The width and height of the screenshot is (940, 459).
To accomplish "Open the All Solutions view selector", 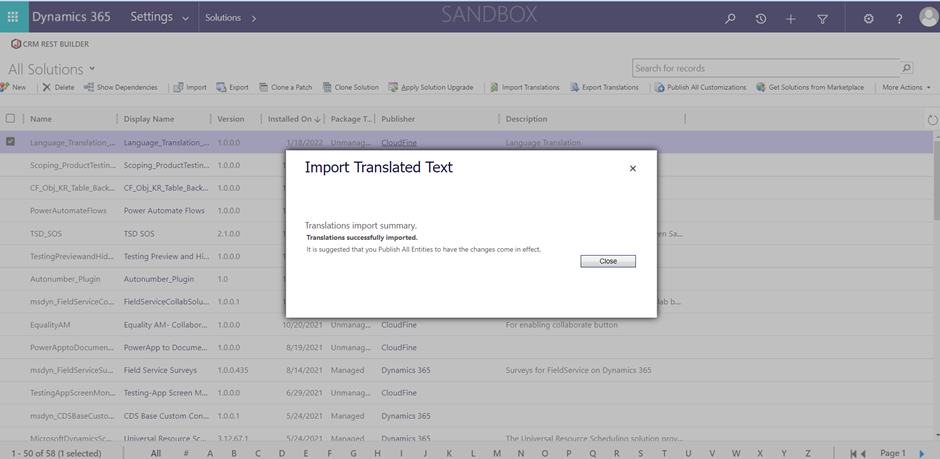I will [52, 69].
